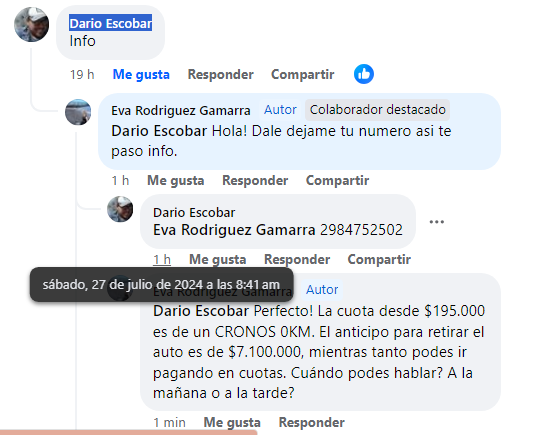535x435 pixels.
Task: Click the highlighted Dario Escobar name link
Action: (x=111, y=23)
